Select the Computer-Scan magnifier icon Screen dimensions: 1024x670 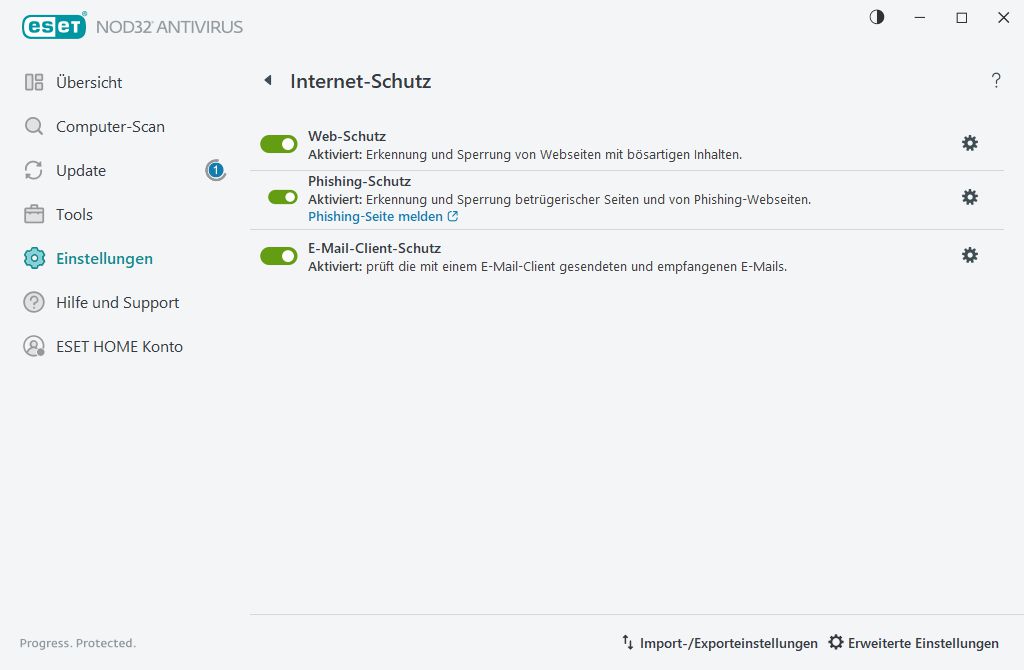(x=33, y=126)
